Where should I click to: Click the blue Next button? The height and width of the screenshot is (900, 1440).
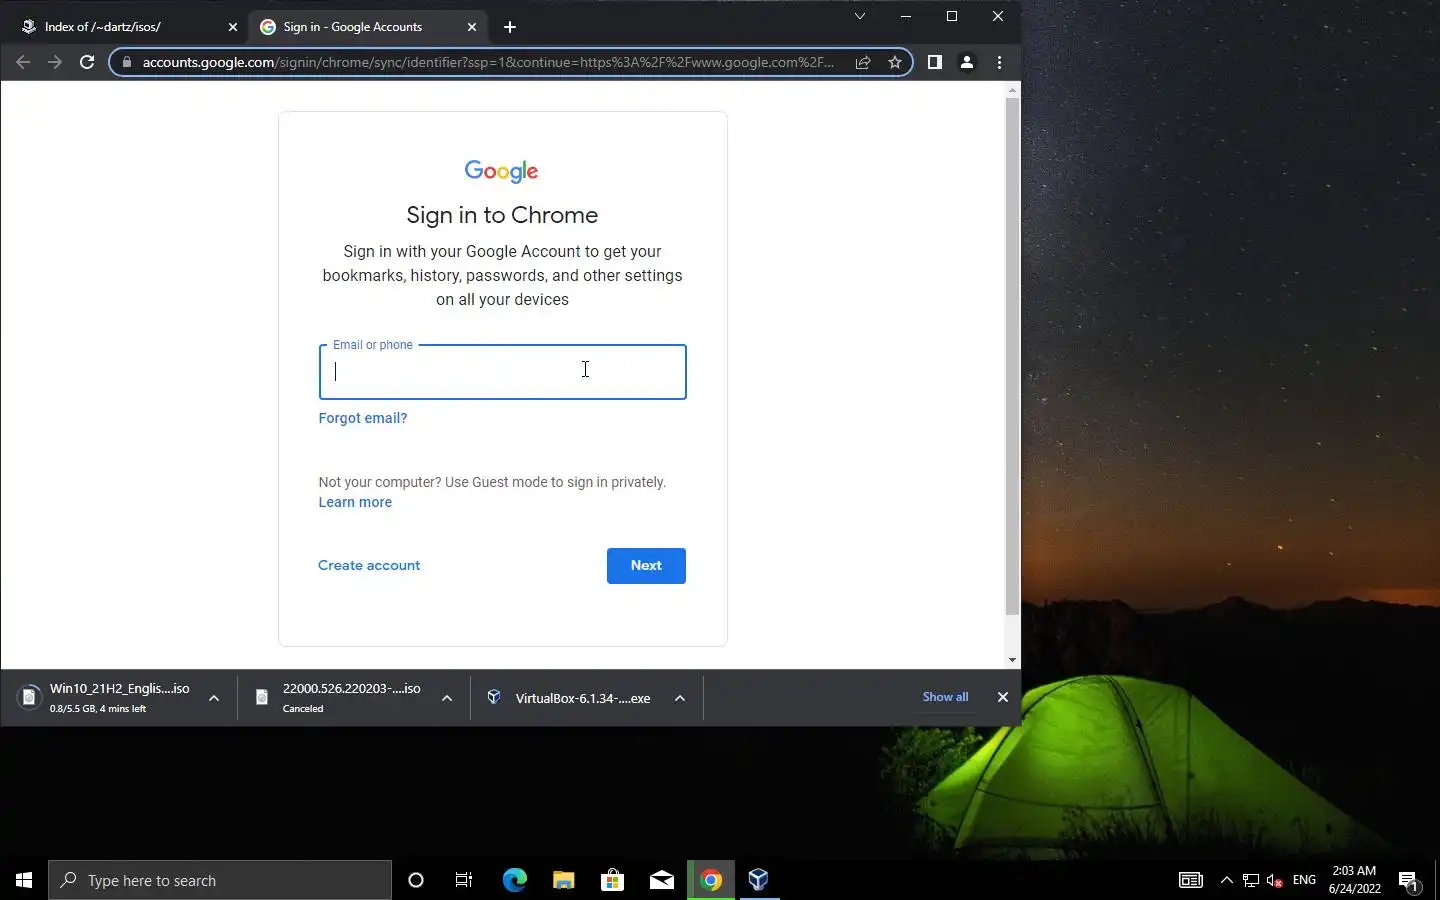[x=646, y=566]
